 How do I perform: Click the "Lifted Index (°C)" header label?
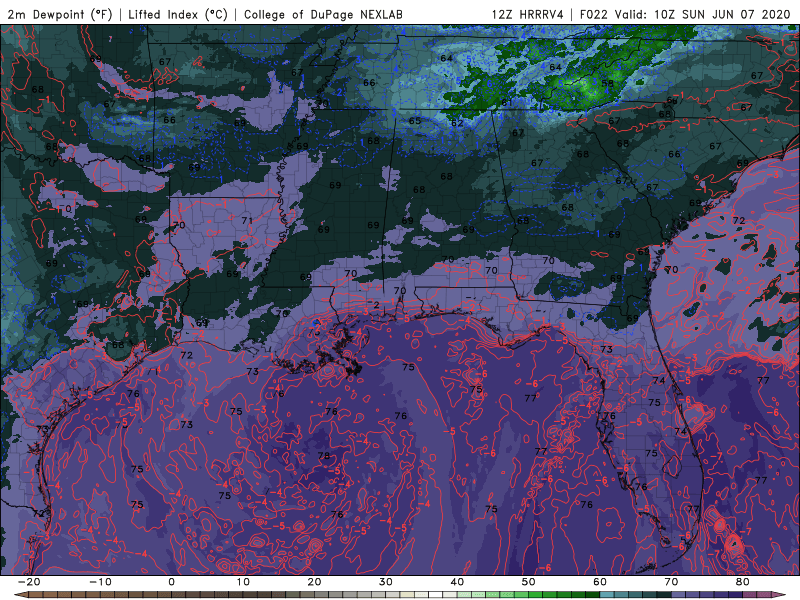178,14
